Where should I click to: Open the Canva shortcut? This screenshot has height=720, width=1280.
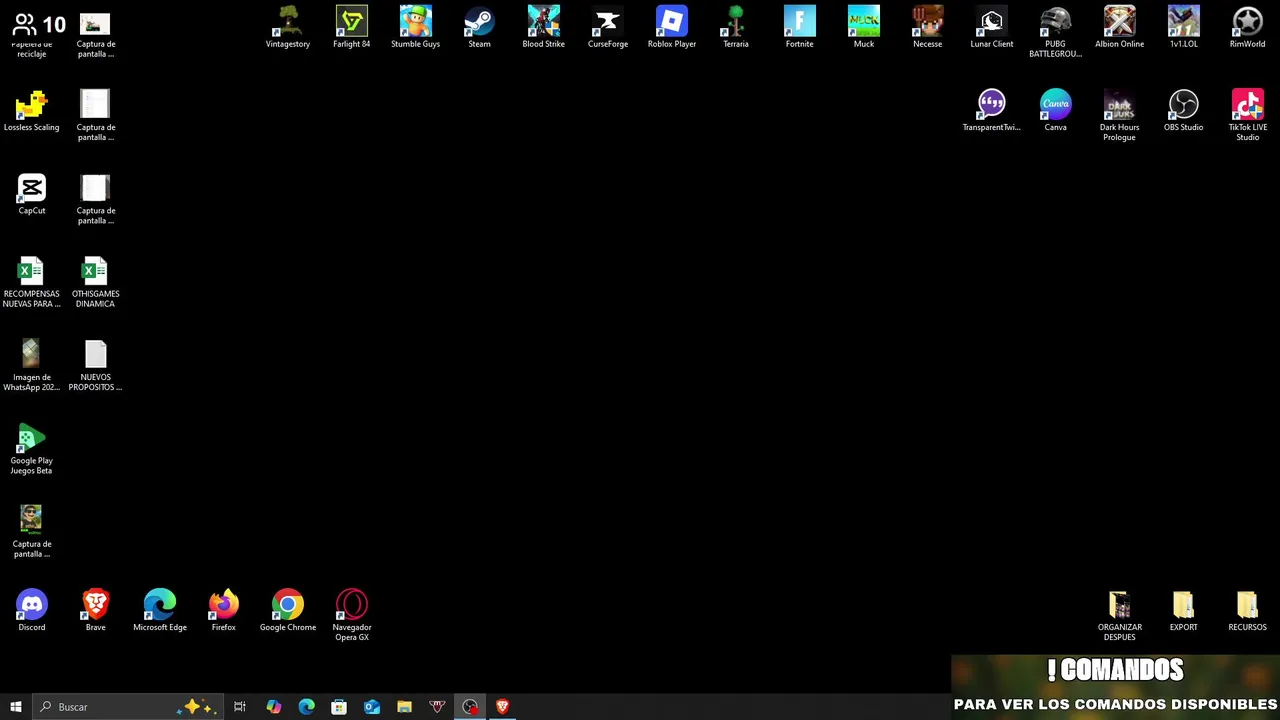[x=1056, y=110]
